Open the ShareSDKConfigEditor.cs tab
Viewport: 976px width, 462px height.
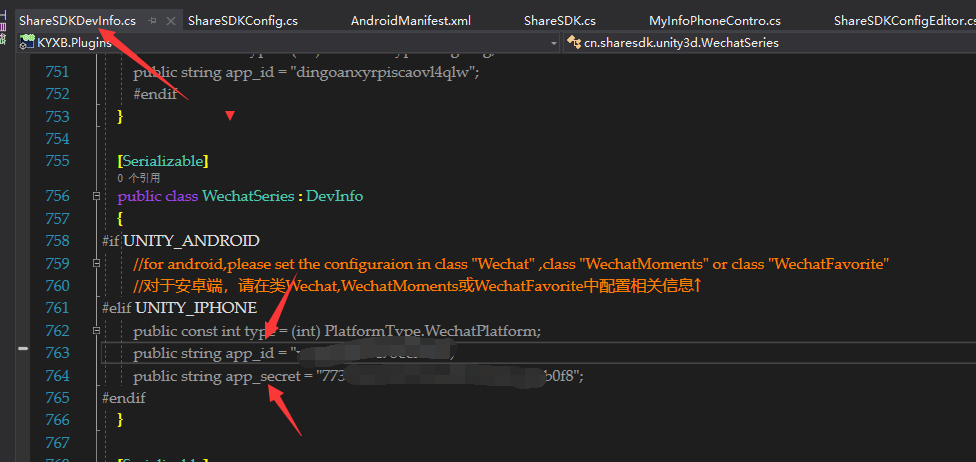point(905,21)
